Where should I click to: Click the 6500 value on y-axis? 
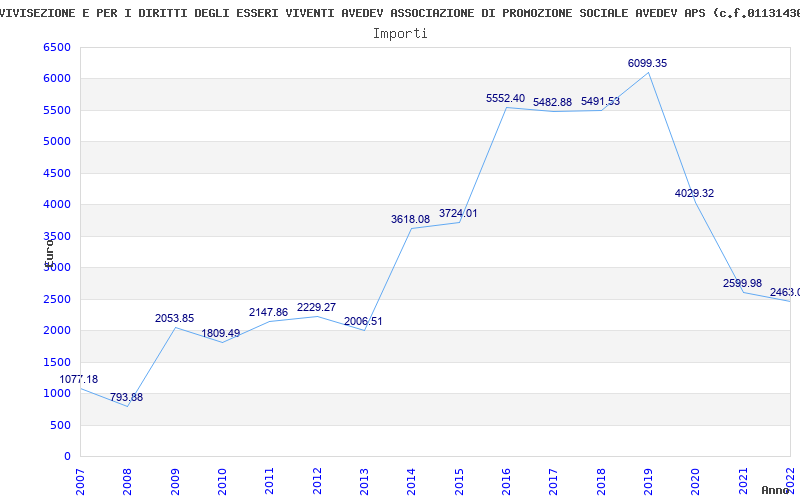point(58,48)
